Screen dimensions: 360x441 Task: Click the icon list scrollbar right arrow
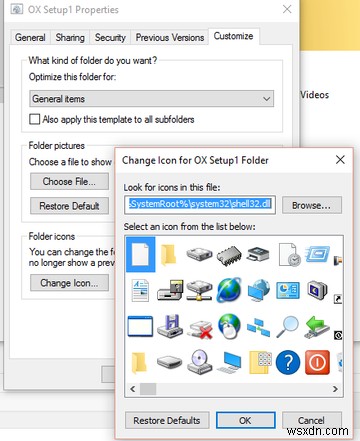coord(335,389)
